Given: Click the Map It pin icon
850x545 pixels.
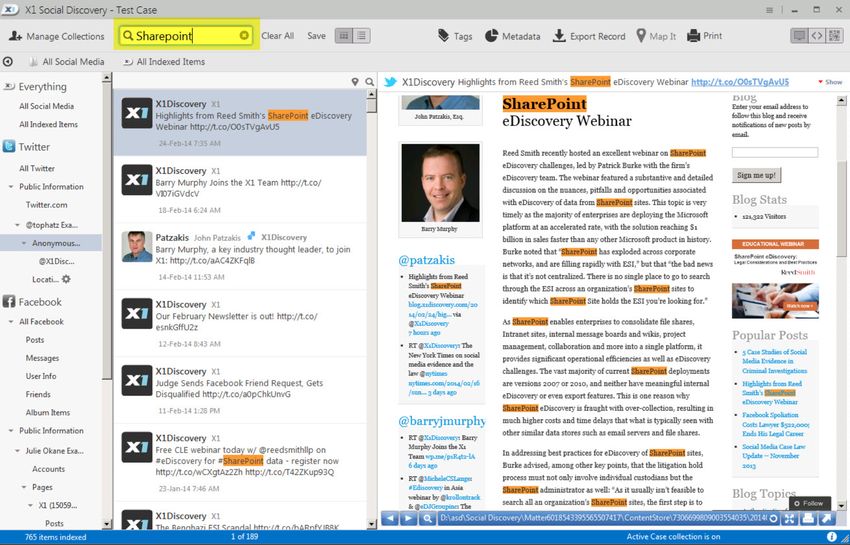Looking at the screenshot, I should pos(641,36).
